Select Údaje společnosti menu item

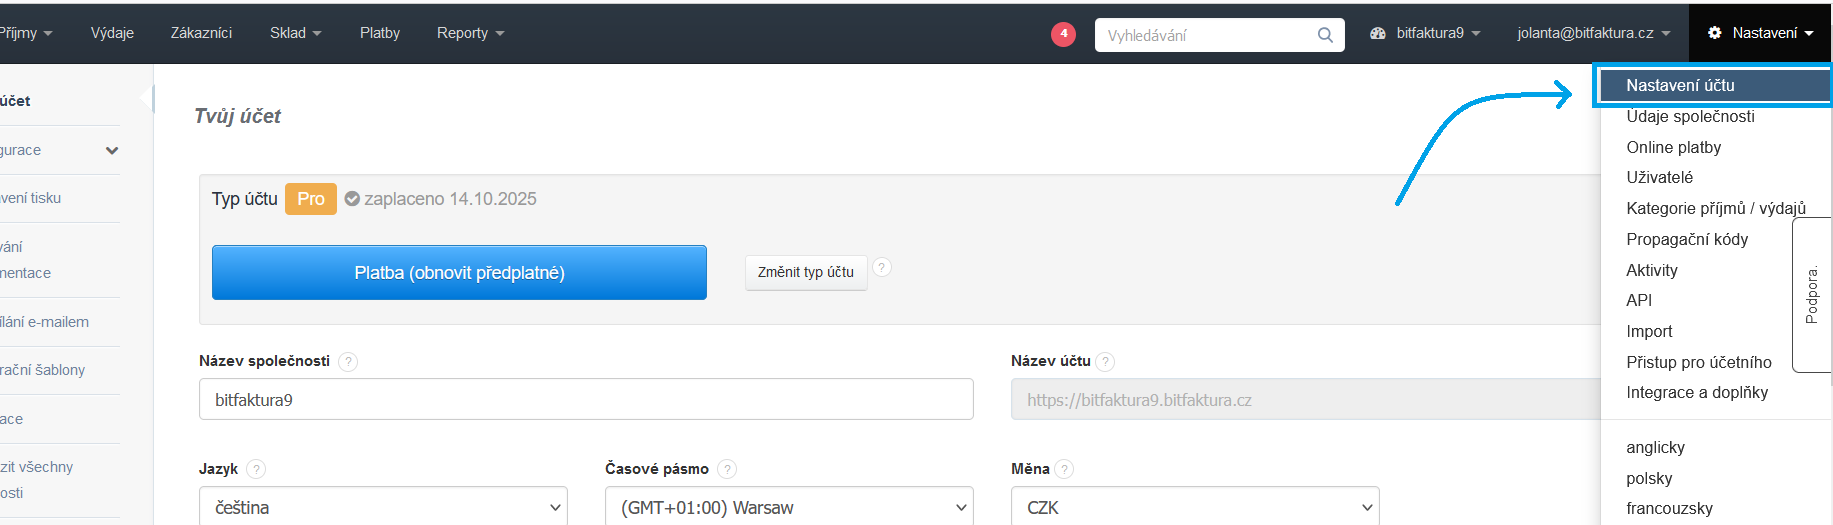point(1690,116)
